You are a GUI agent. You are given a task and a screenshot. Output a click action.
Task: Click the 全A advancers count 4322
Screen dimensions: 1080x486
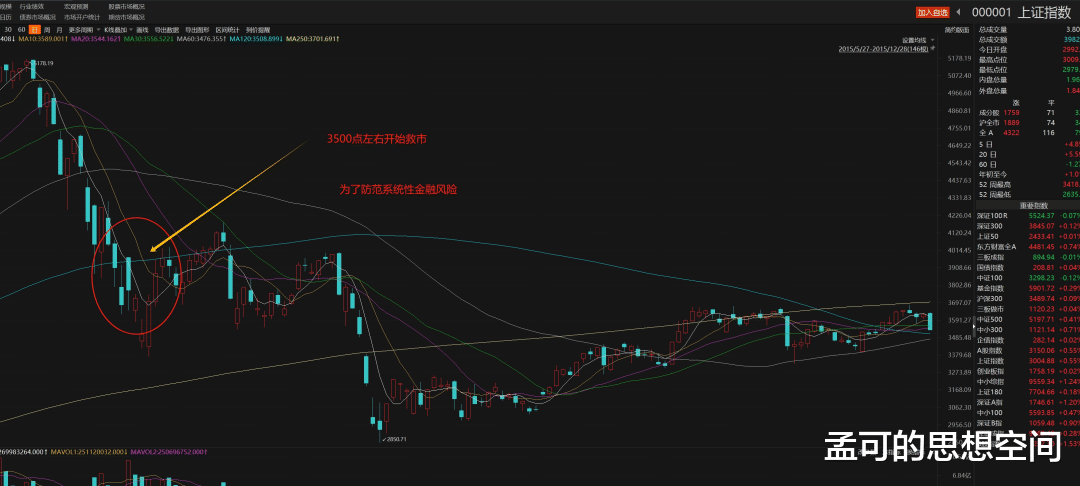1011,133
